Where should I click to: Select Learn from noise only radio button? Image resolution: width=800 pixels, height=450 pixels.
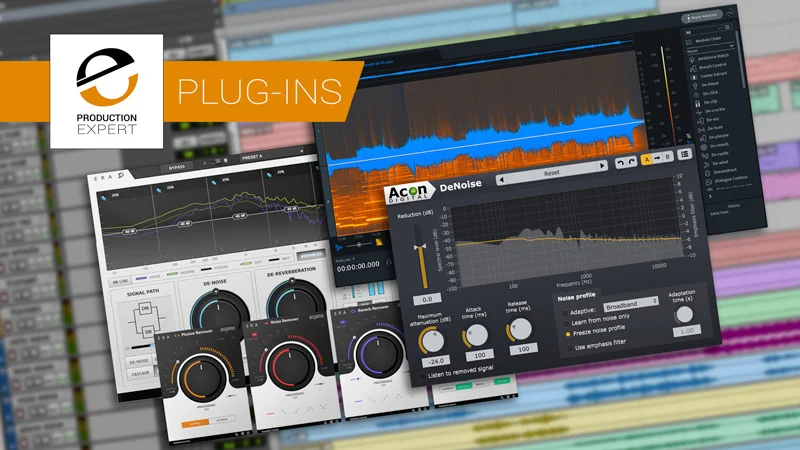pyautogui.click(x=566, y=323)
